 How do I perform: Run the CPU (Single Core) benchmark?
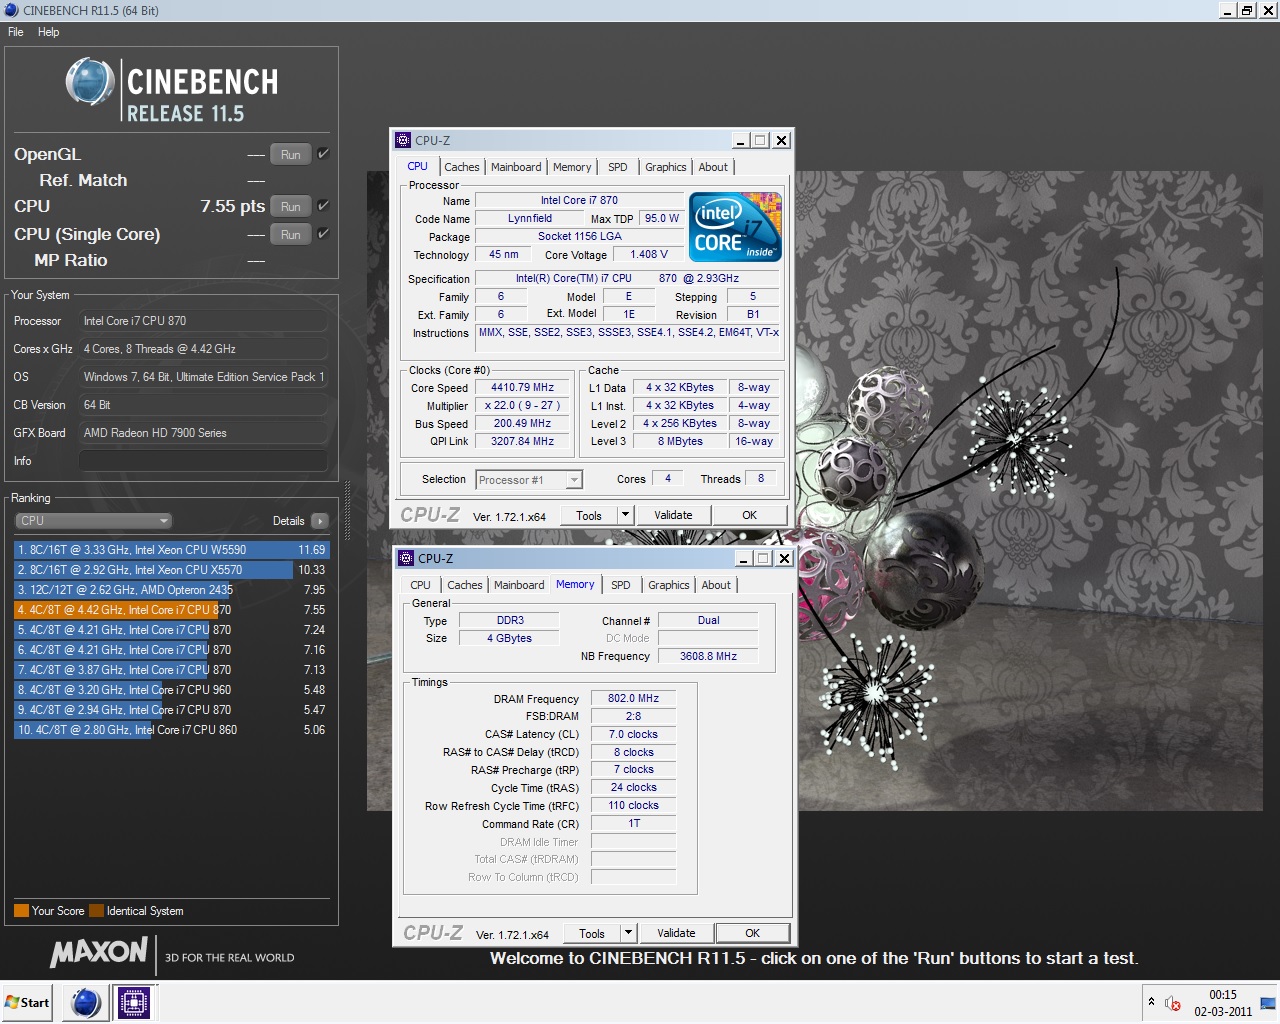tap(290, 234)
